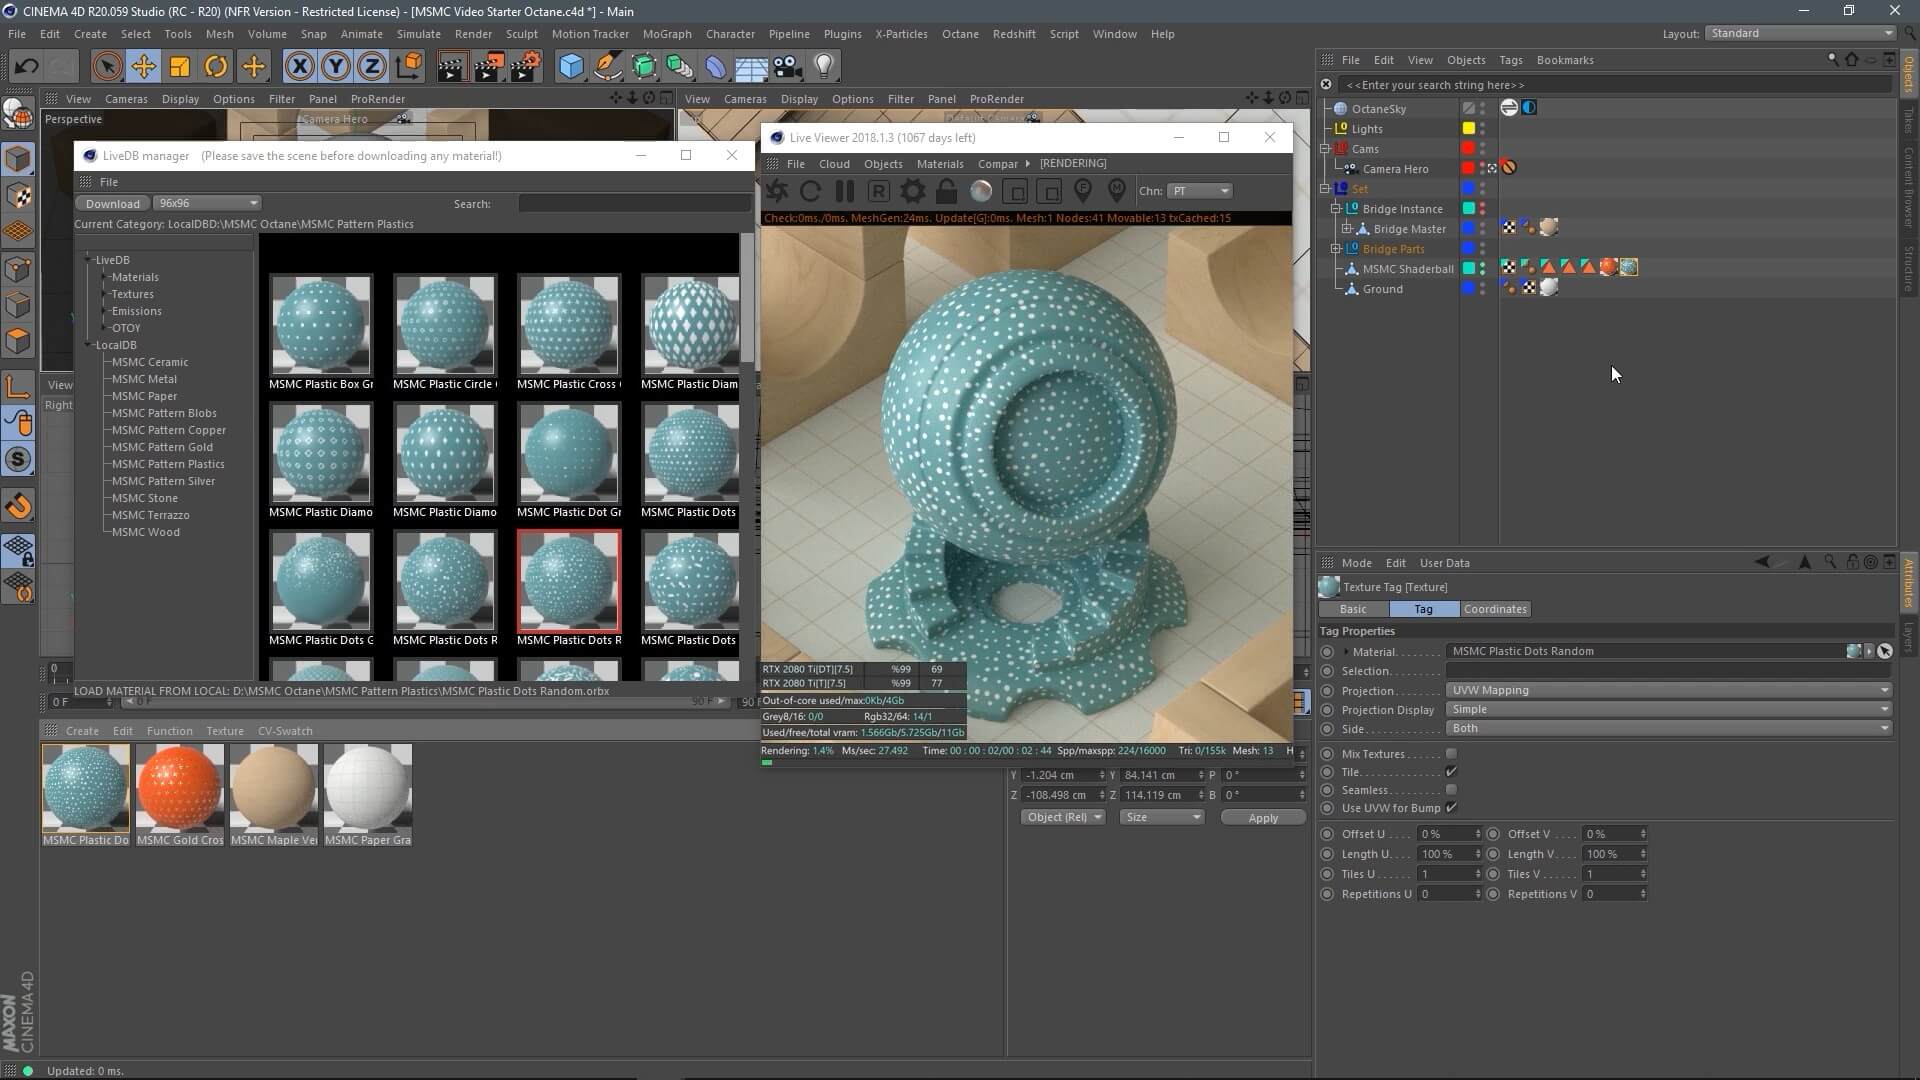Uncheck the Tile checkbox
The image size is (1920, 1080).
click(x=1451, y=772)
